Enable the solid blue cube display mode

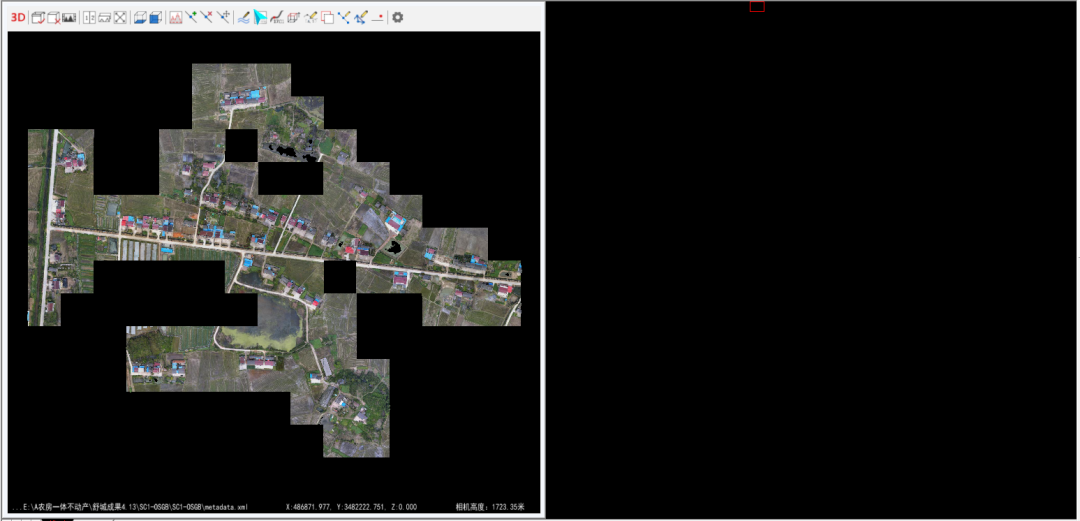coord(156,17)
